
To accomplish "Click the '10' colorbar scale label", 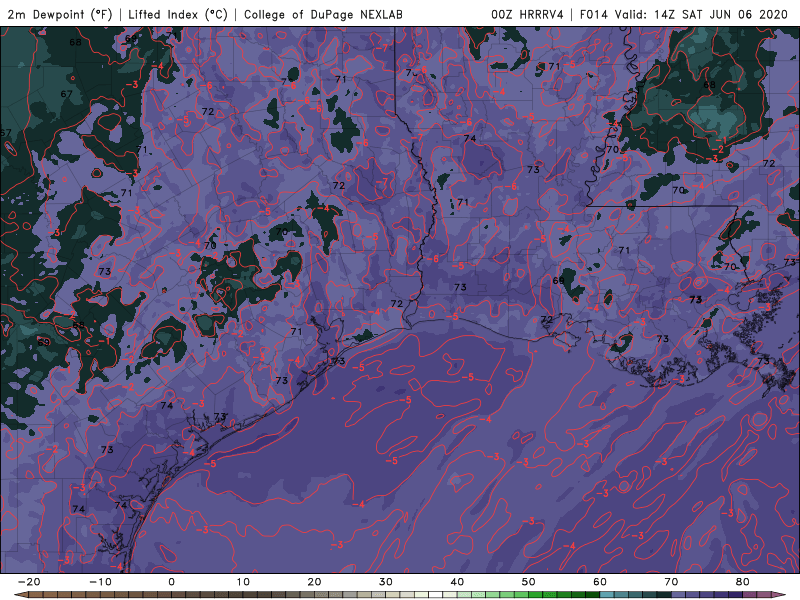I will (x=243, y=582).
